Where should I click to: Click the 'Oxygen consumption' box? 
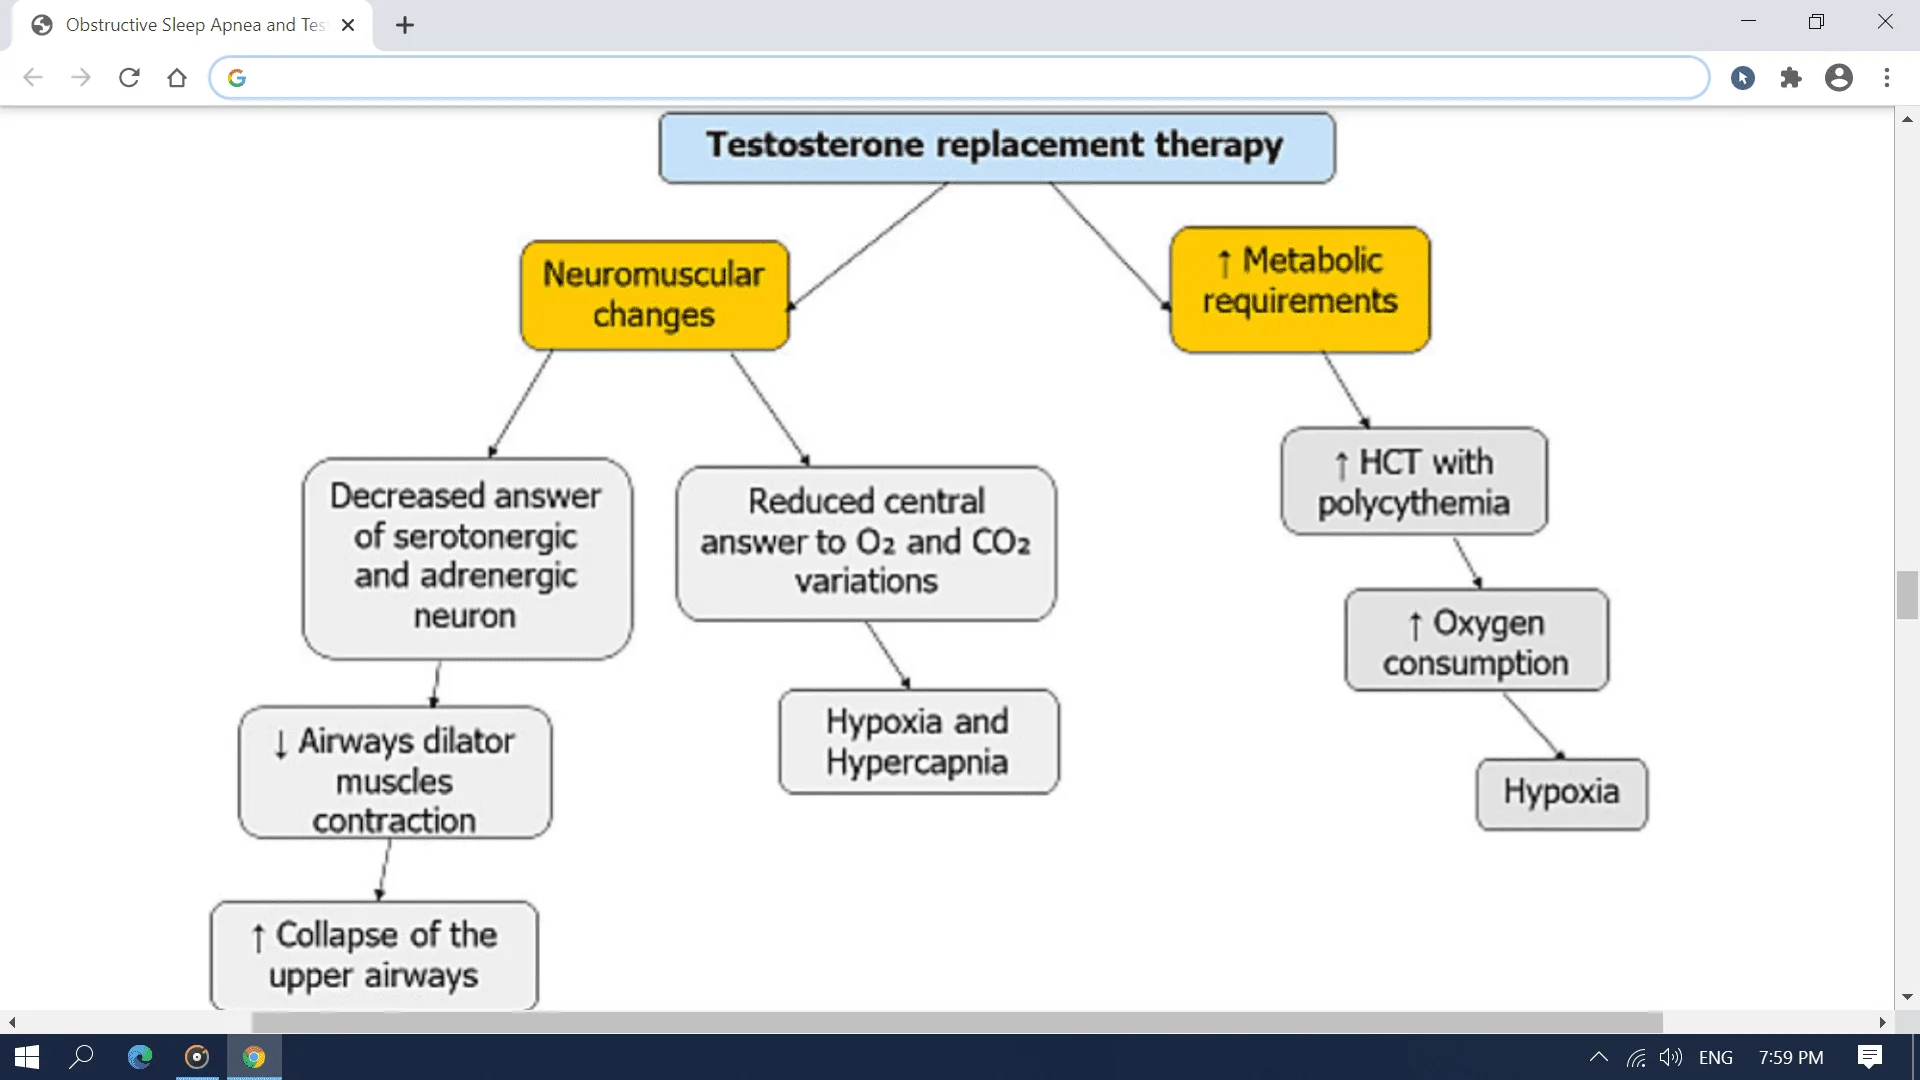(x=1477, y=640)
